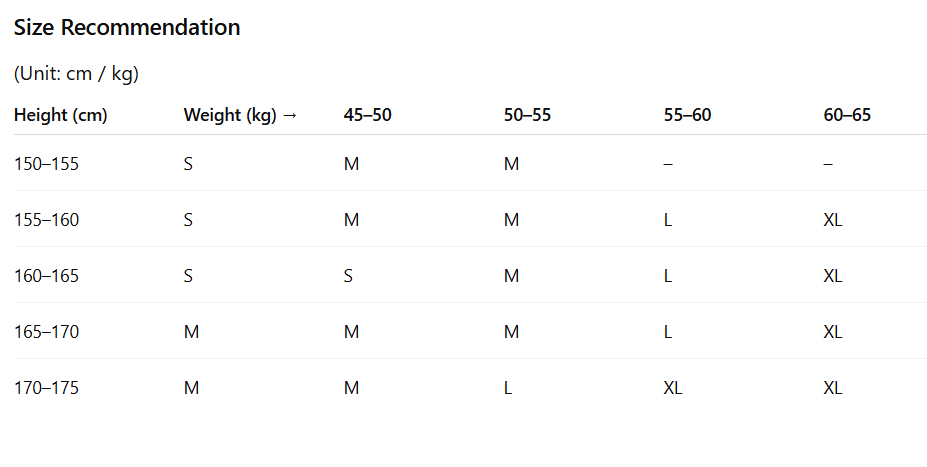Select the 150–155 height row label
The height and width of the screenshot is (467, 927).
[46, 164]
